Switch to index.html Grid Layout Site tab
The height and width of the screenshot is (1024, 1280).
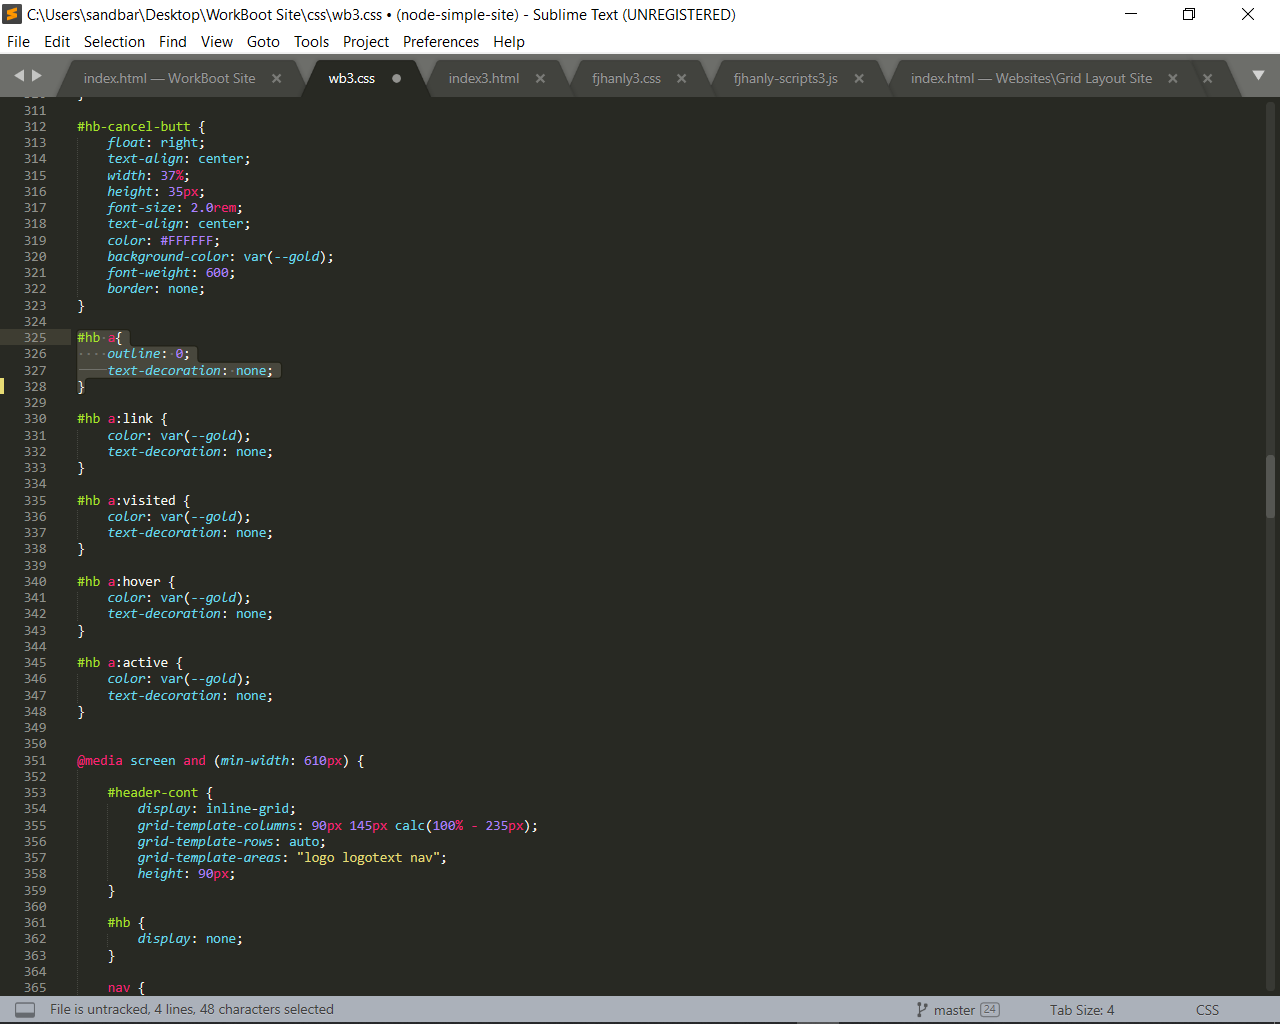1030,79
